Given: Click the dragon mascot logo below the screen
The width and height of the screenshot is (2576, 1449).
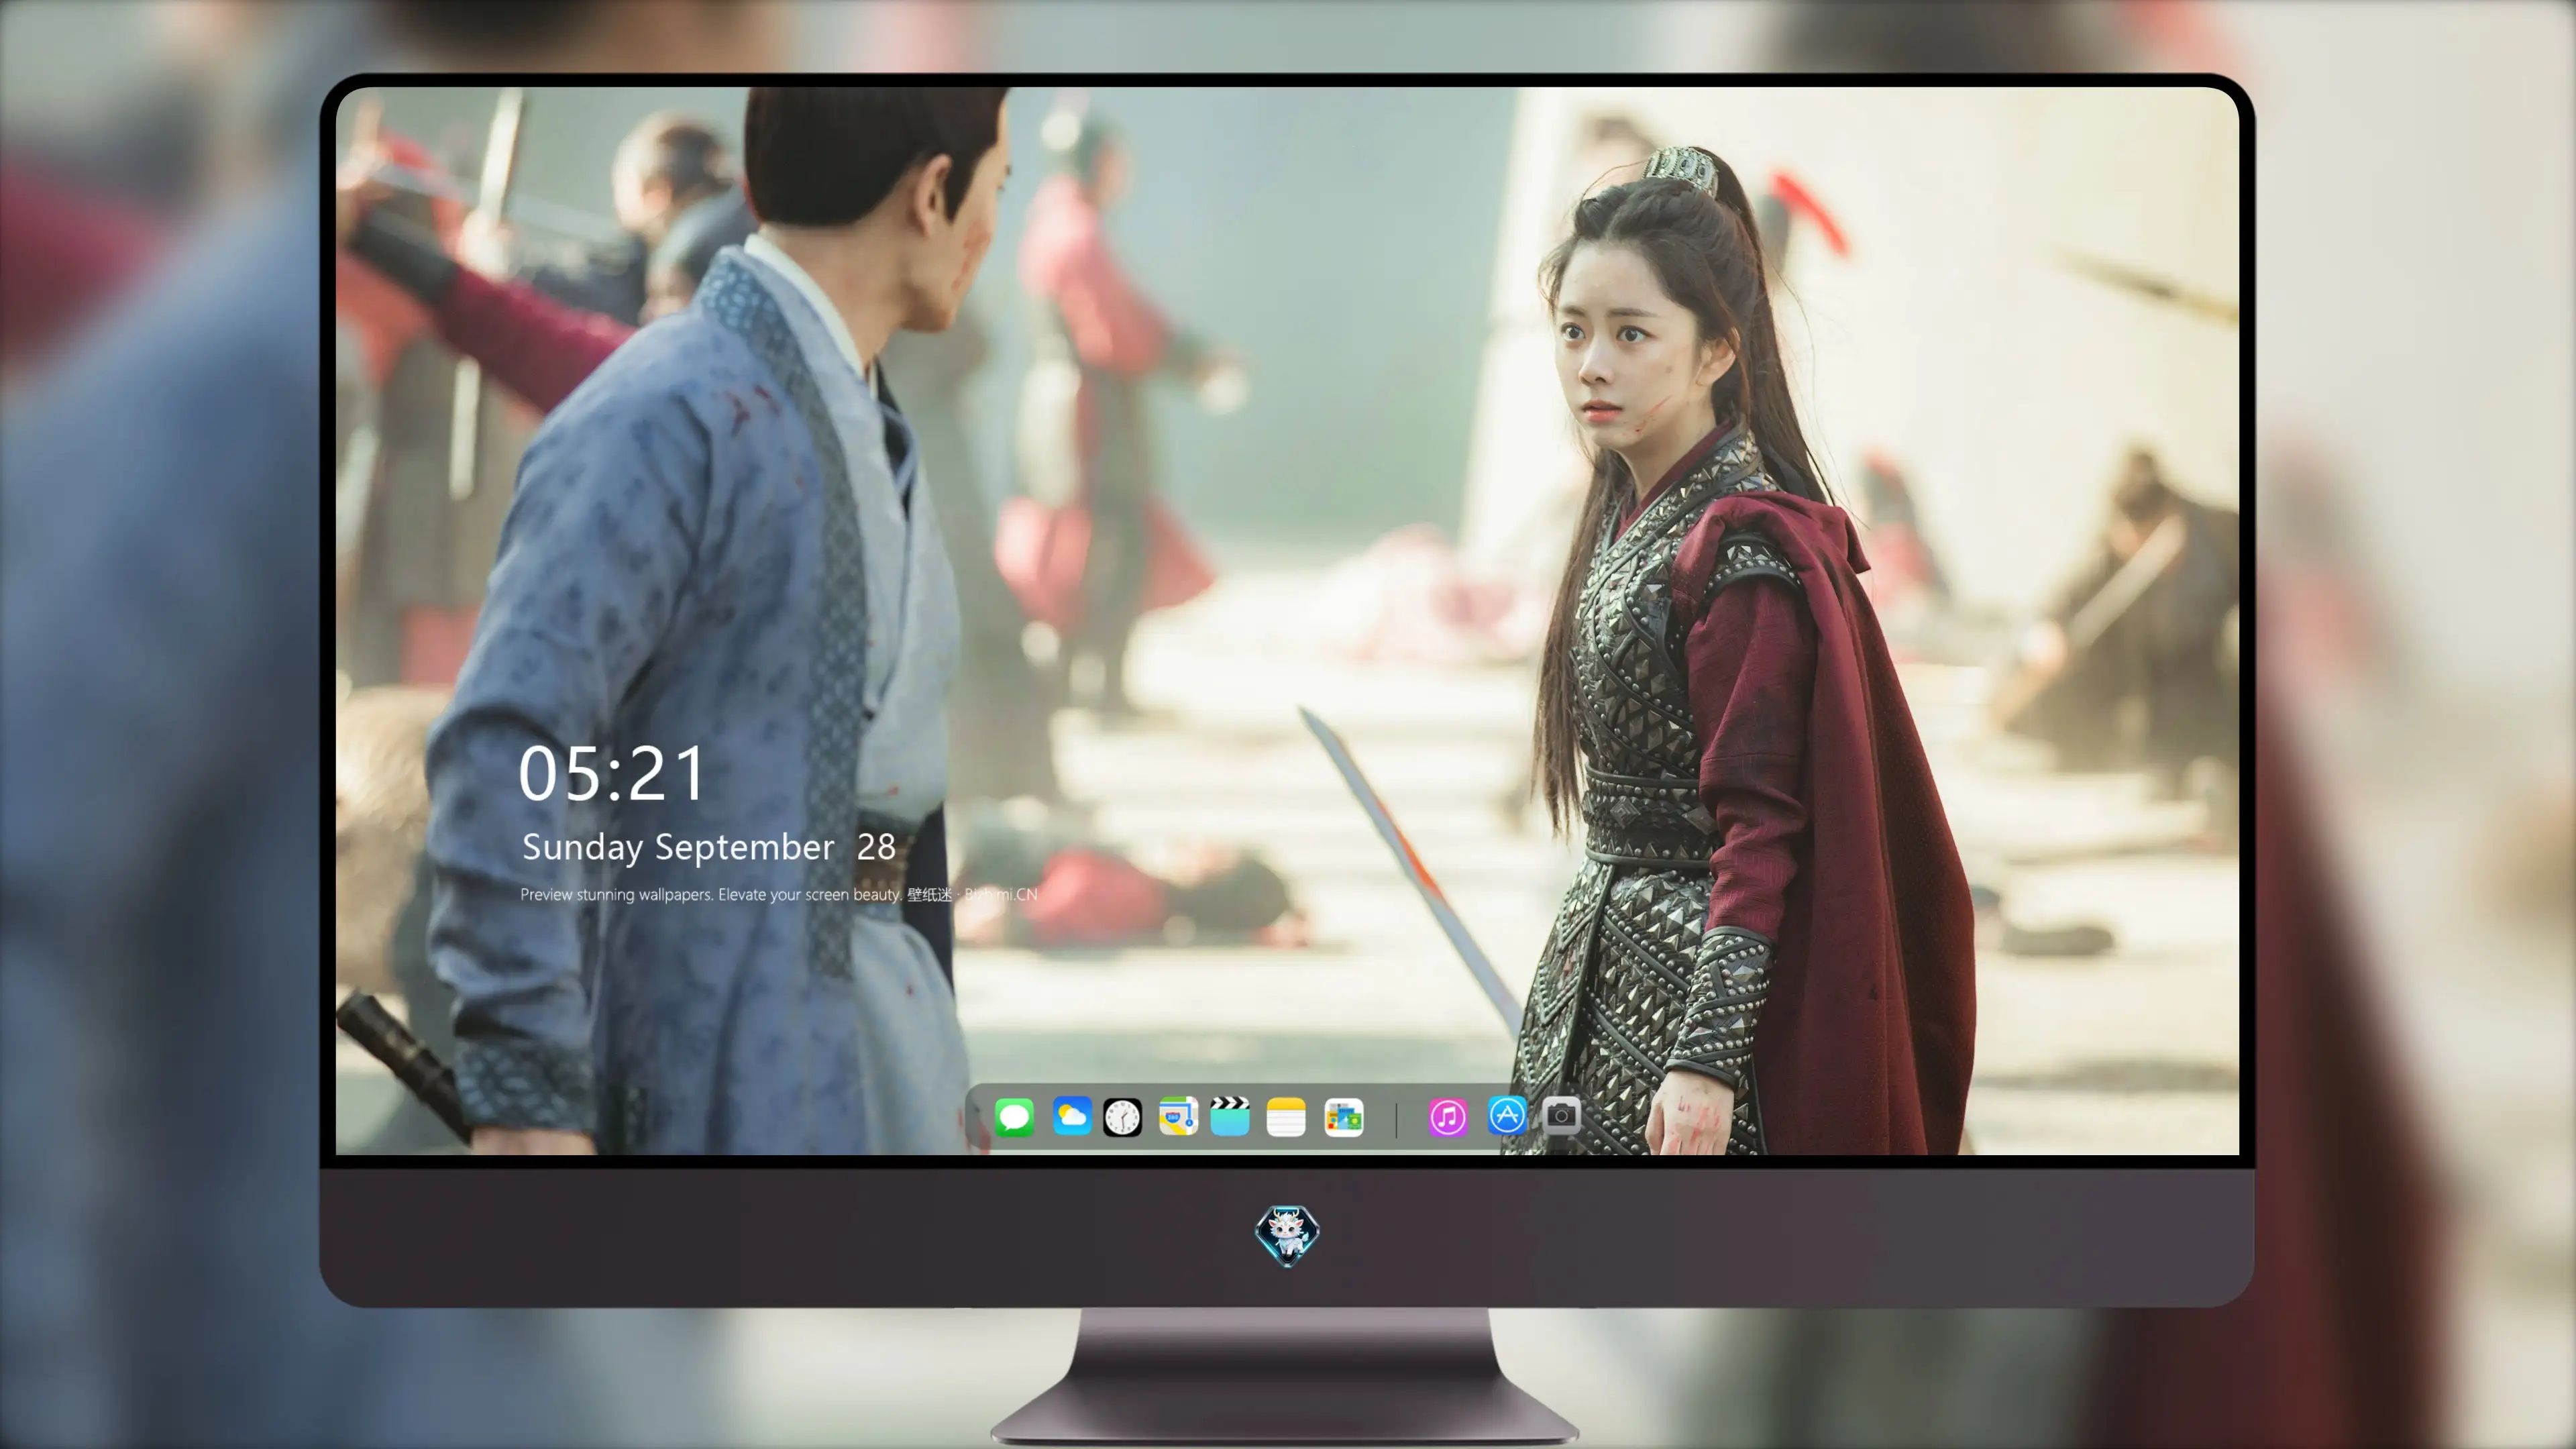Looking at the screenshot, I should (1287, 1235).
